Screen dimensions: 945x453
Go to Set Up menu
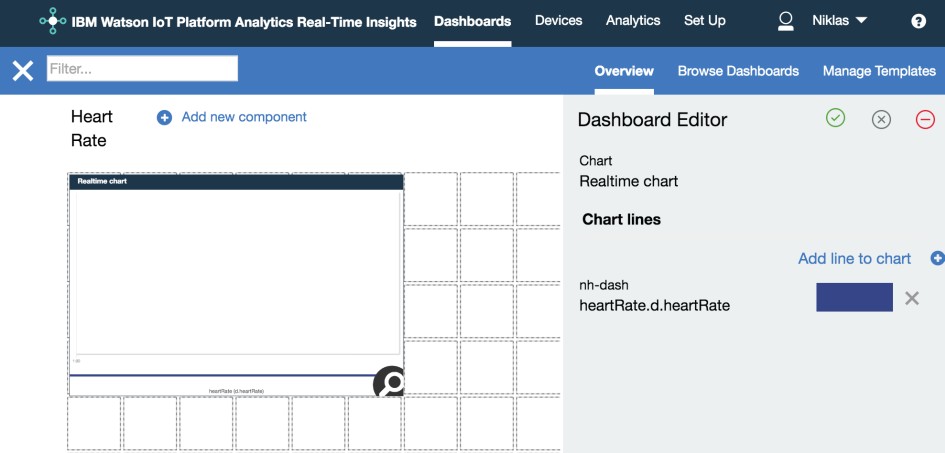(705, 20)
